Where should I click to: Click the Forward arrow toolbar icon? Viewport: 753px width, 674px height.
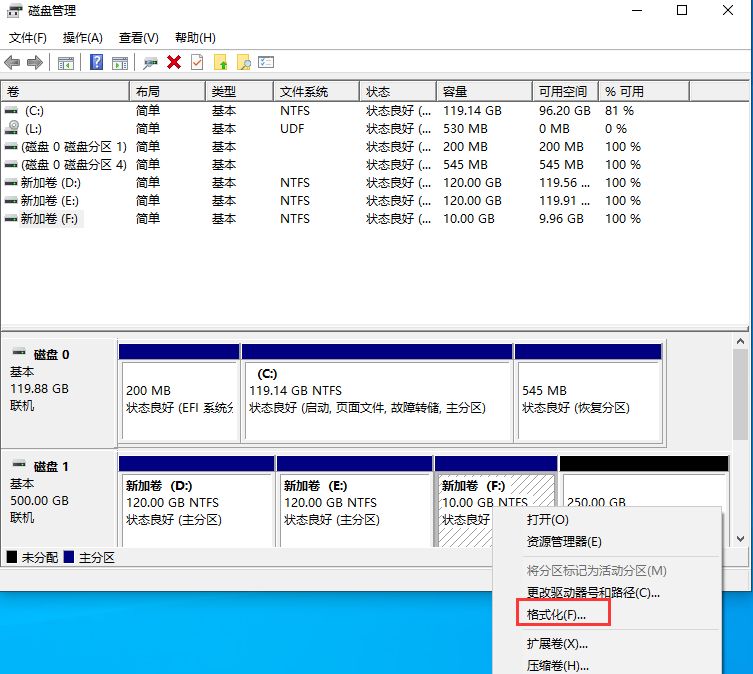(x=35, y=63)
